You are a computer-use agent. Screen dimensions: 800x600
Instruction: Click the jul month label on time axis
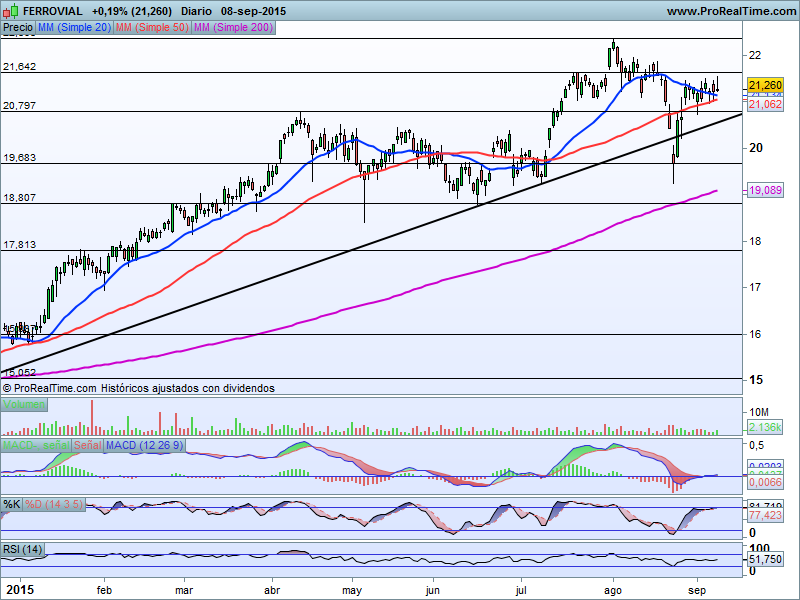click(x=521, y=591)
